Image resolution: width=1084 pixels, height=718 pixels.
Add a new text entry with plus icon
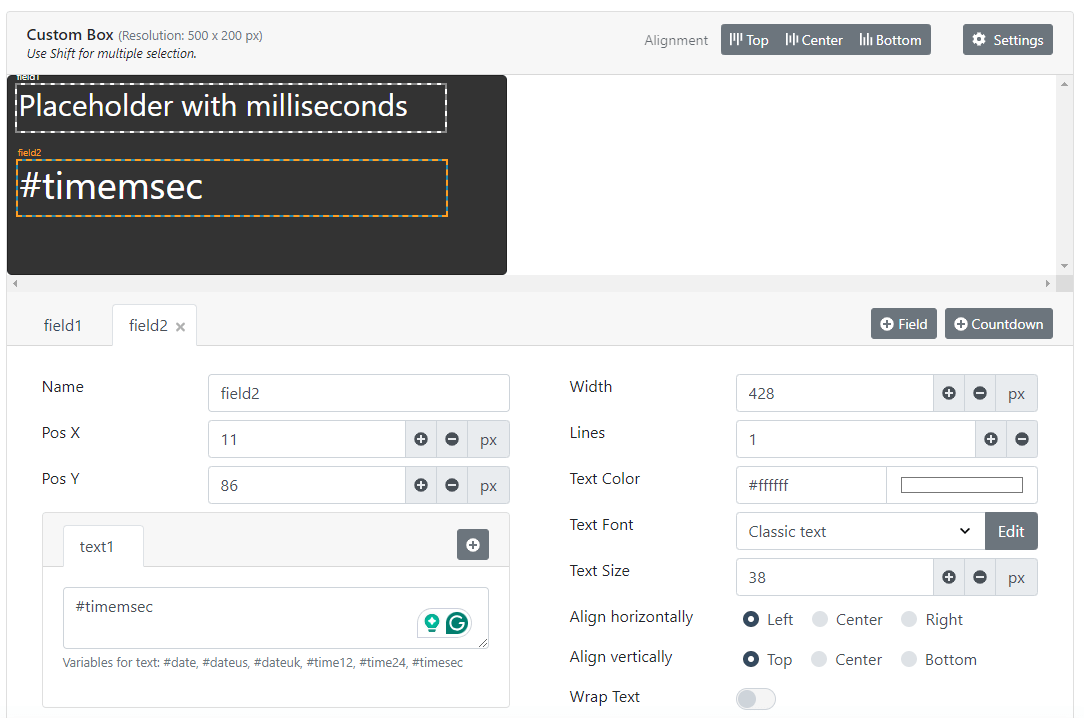click(472, 545)
